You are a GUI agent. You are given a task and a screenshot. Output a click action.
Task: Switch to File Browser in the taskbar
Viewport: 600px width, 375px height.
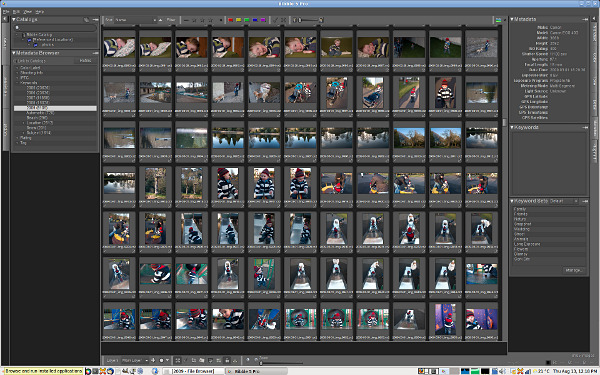[193, 371]
